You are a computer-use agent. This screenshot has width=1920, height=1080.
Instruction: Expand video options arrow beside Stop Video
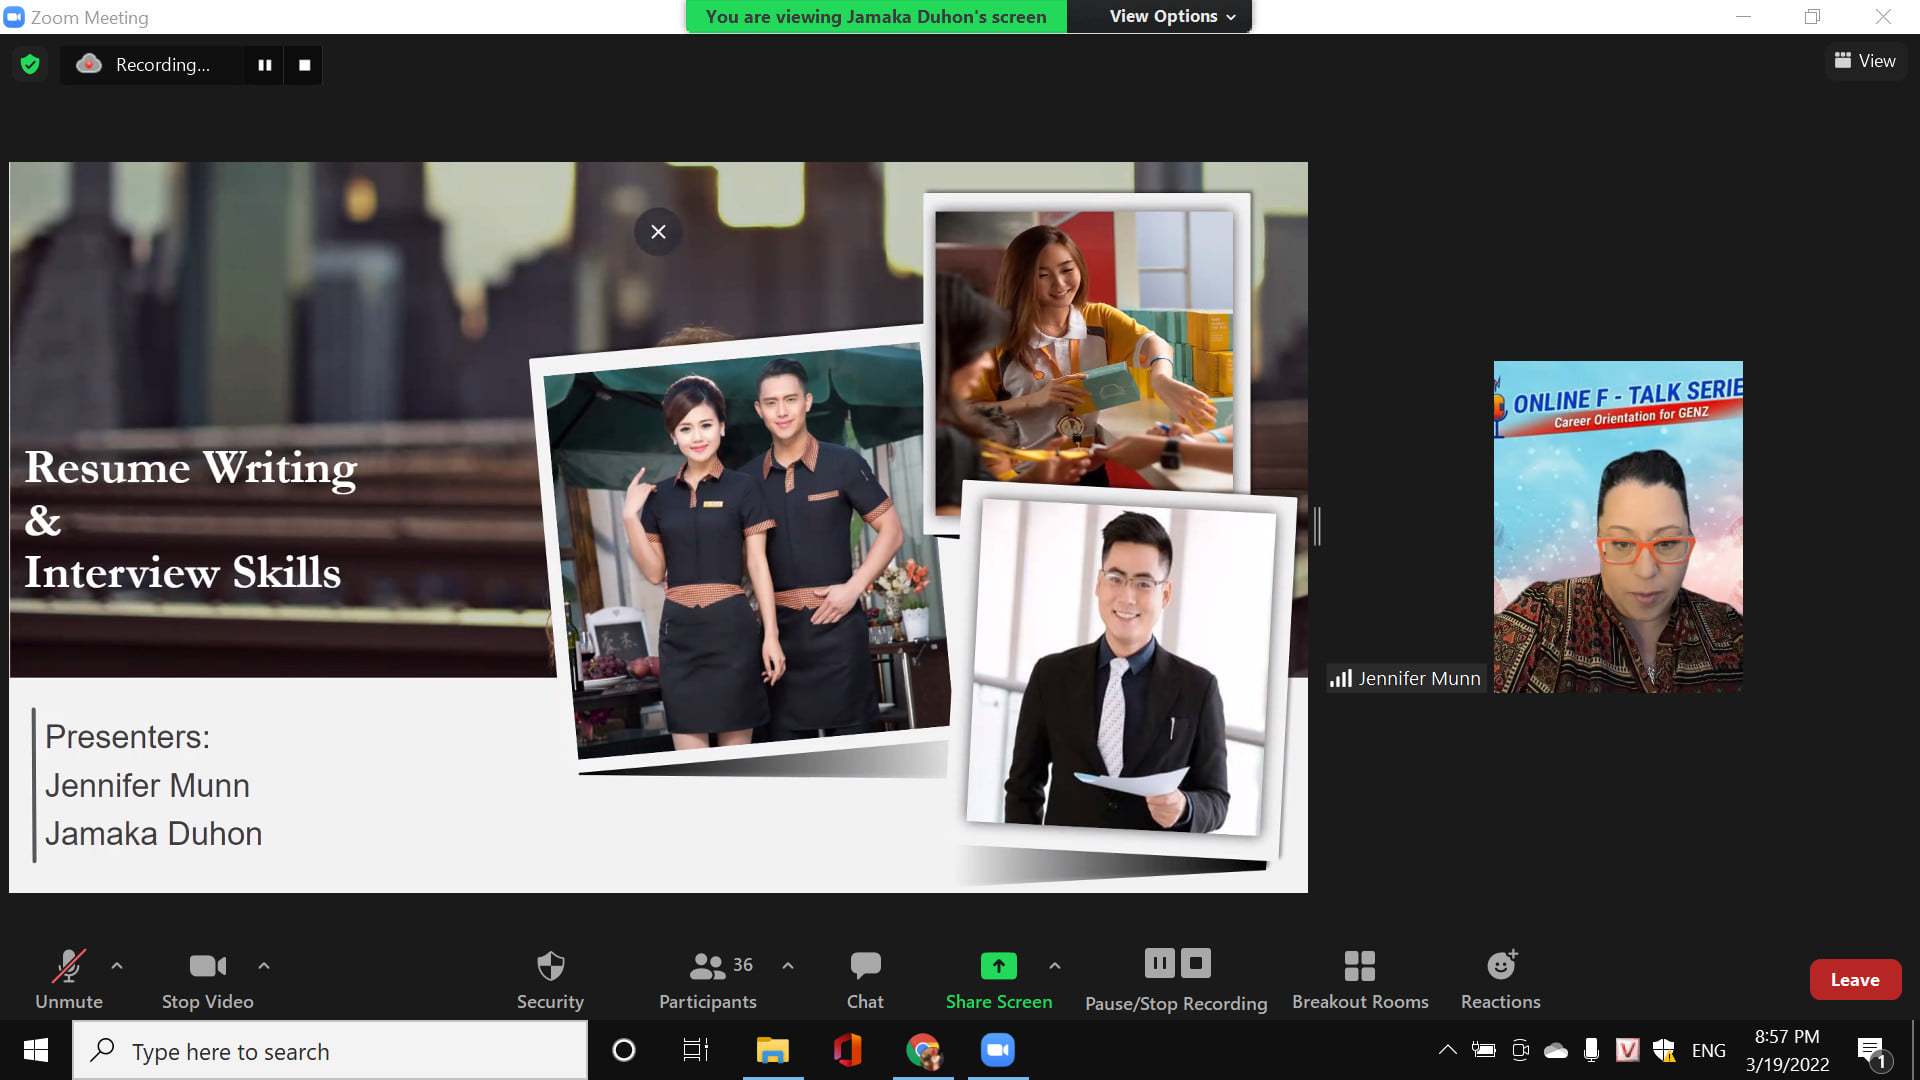264,966
